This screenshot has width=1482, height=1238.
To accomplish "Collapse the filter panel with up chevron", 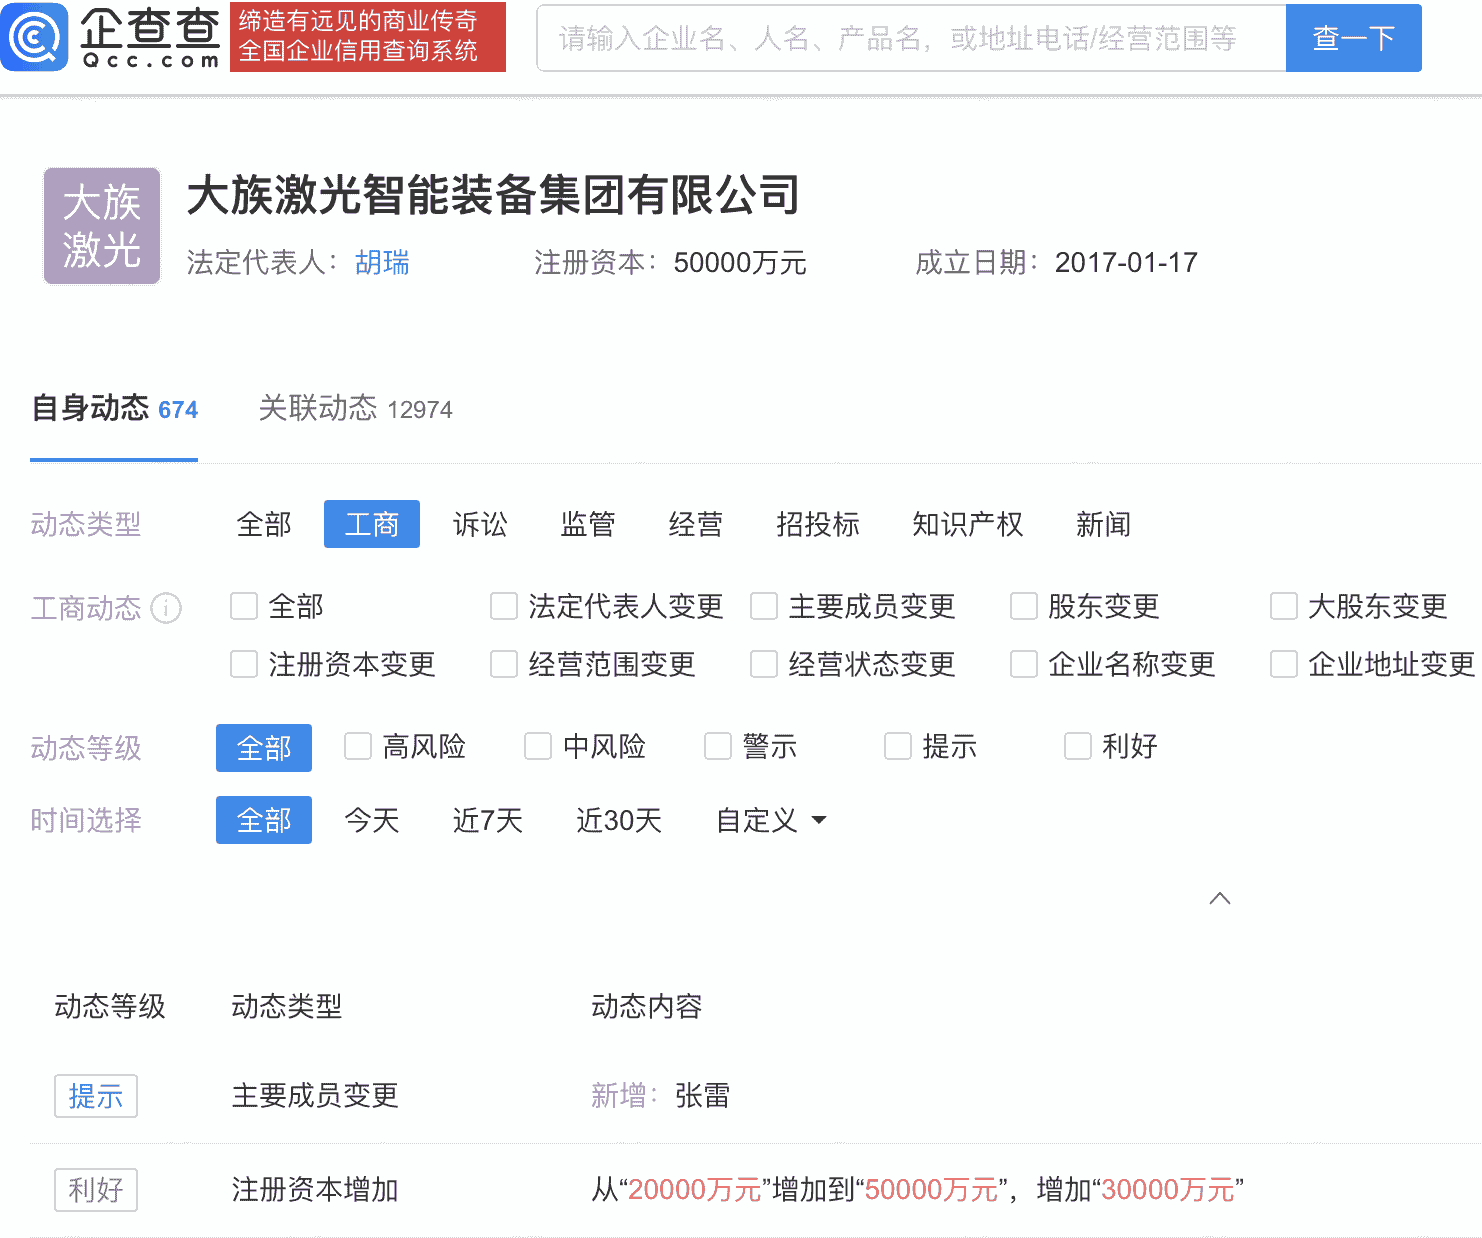I will tap(1219, 898).
